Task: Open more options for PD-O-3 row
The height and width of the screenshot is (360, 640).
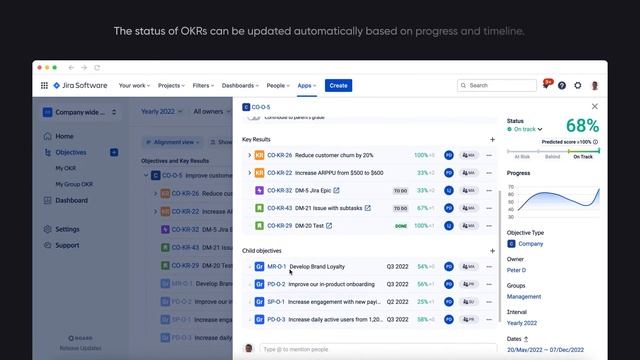Action: (x=489, y=320)
